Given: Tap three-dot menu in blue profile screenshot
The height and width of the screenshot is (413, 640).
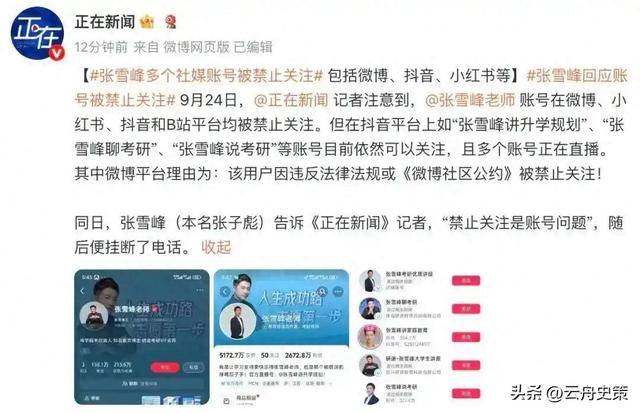Looking at the screenshot, I should click(338, 291).
